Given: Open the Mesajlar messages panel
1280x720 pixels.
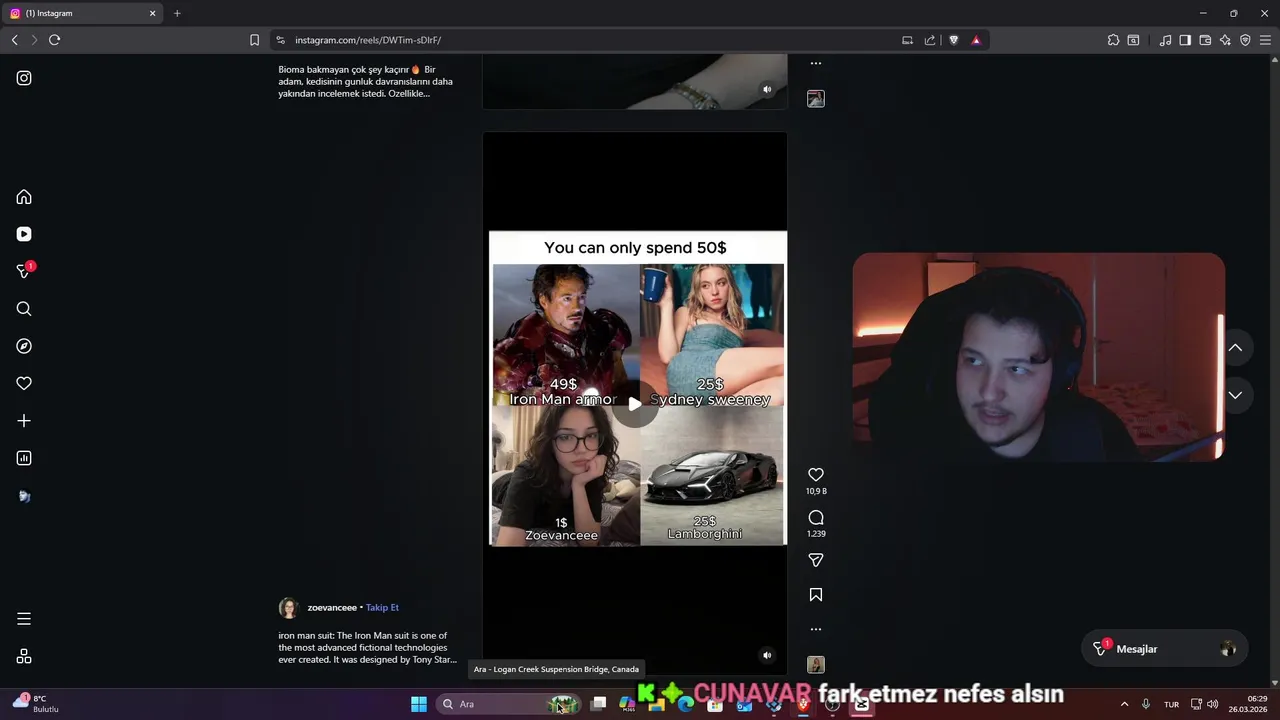Looking at the screenshot, I should pyautogui.click(x=1164, y=649).
